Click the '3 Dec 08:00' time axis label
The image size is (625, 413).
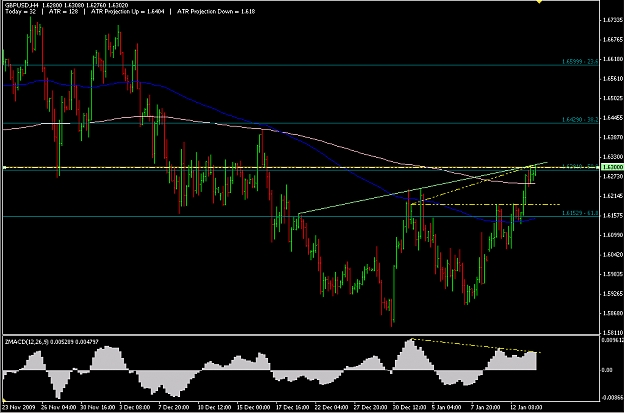(x=135, y=408)
